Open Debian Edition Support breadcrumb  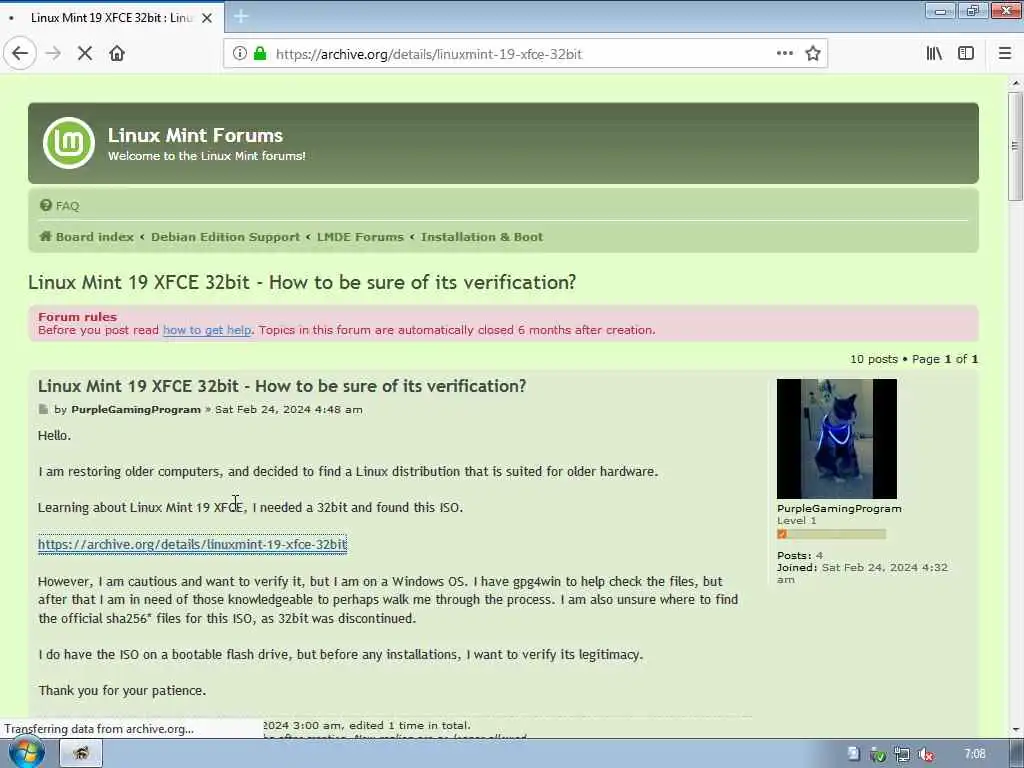[x=225, y=237]
